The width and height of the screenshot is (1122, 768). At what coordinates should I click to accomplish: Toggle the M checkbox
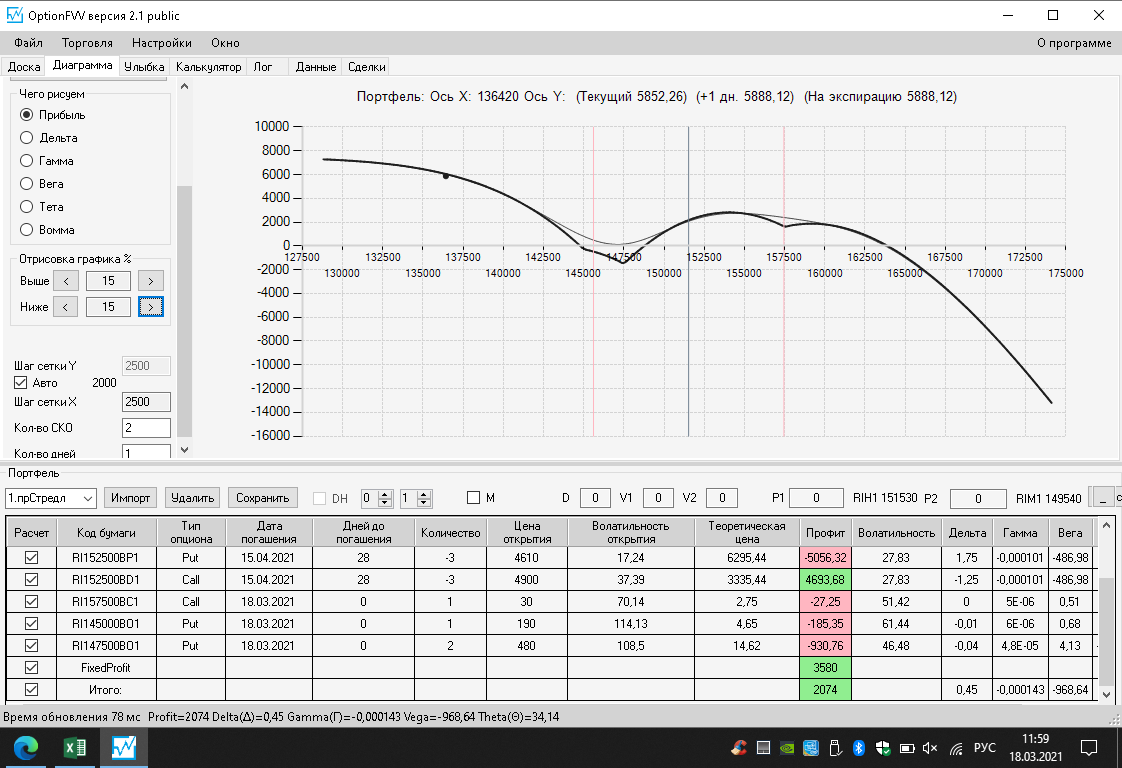click(473, 497)
